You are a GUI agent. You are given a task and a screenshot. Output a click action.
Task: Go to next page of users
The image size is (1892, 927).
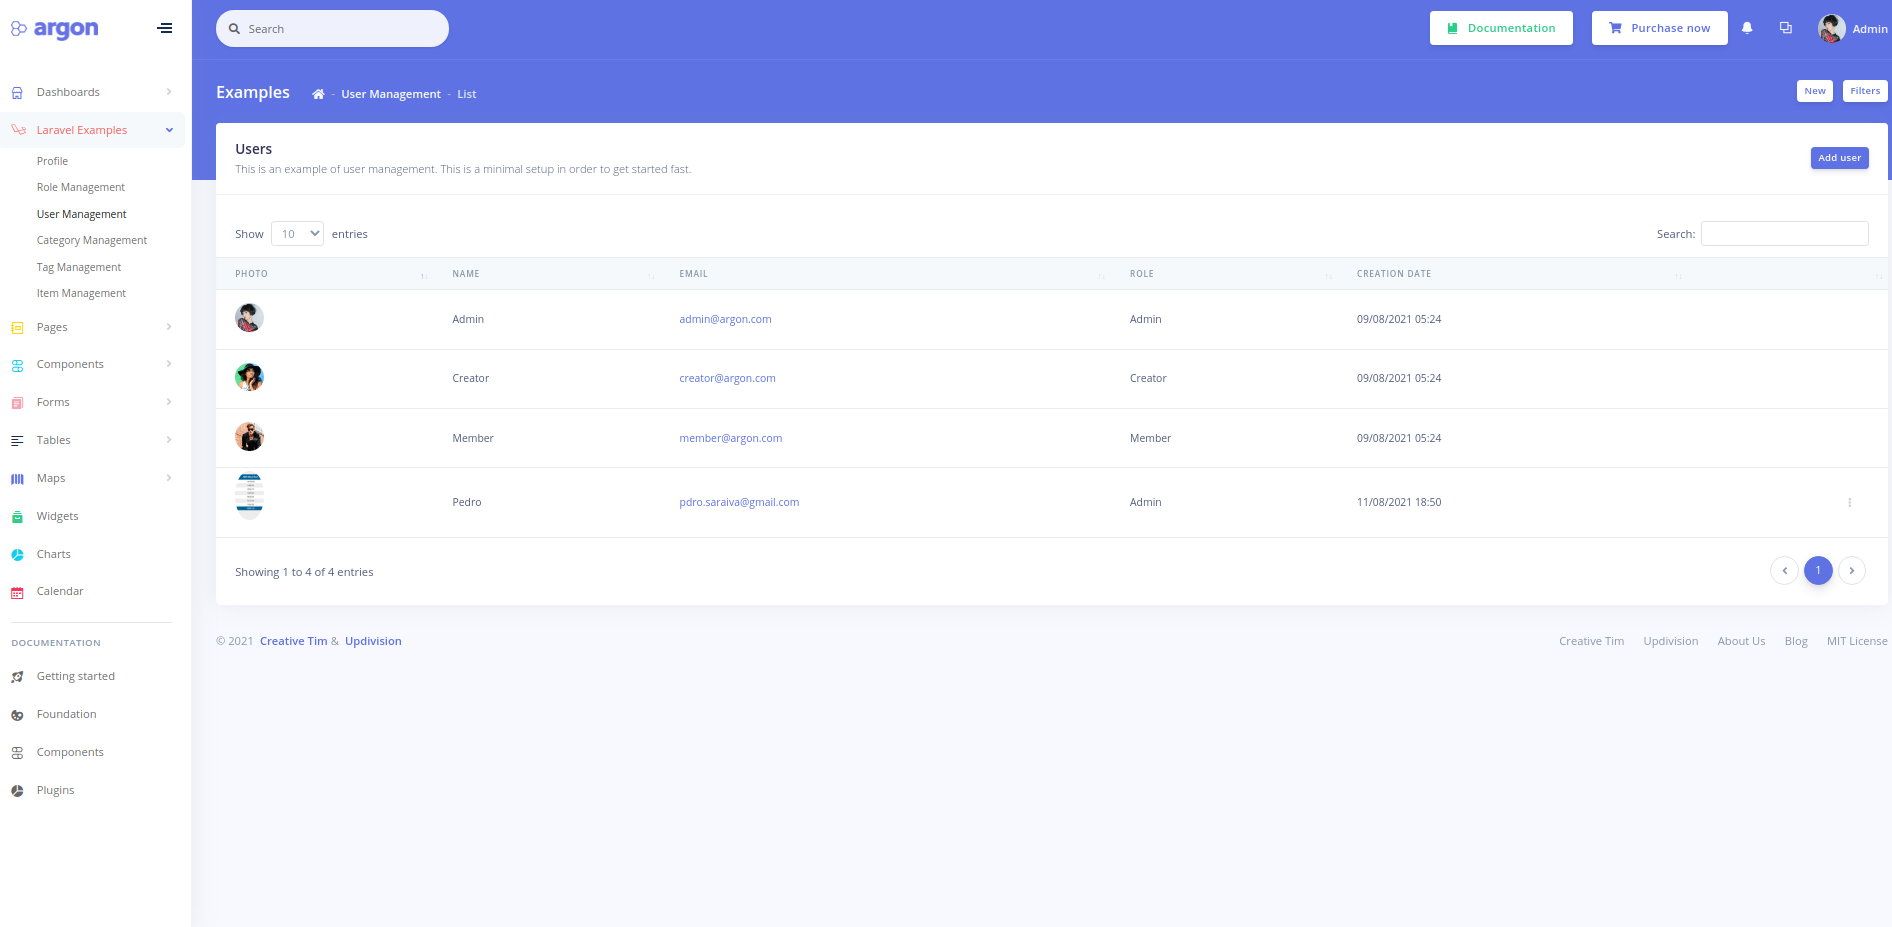(1851, 570)
